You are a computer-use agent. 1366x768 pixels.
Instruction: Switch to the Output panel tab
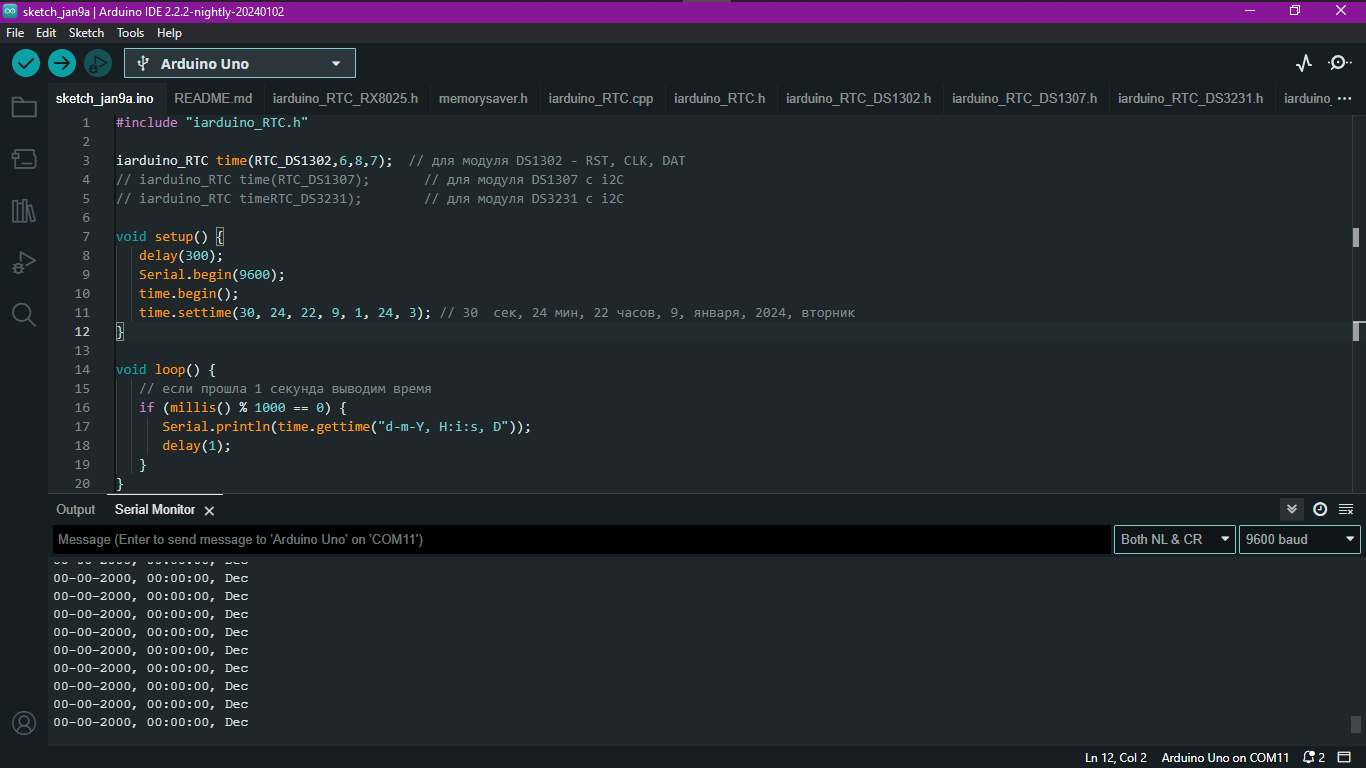click(76, 509)
